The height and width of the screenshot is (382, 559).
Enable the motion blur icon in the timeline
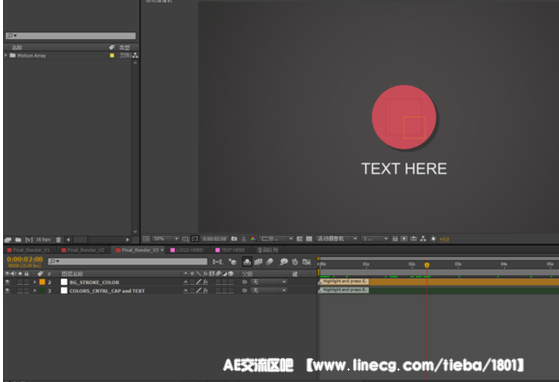(x=270, y=262)
